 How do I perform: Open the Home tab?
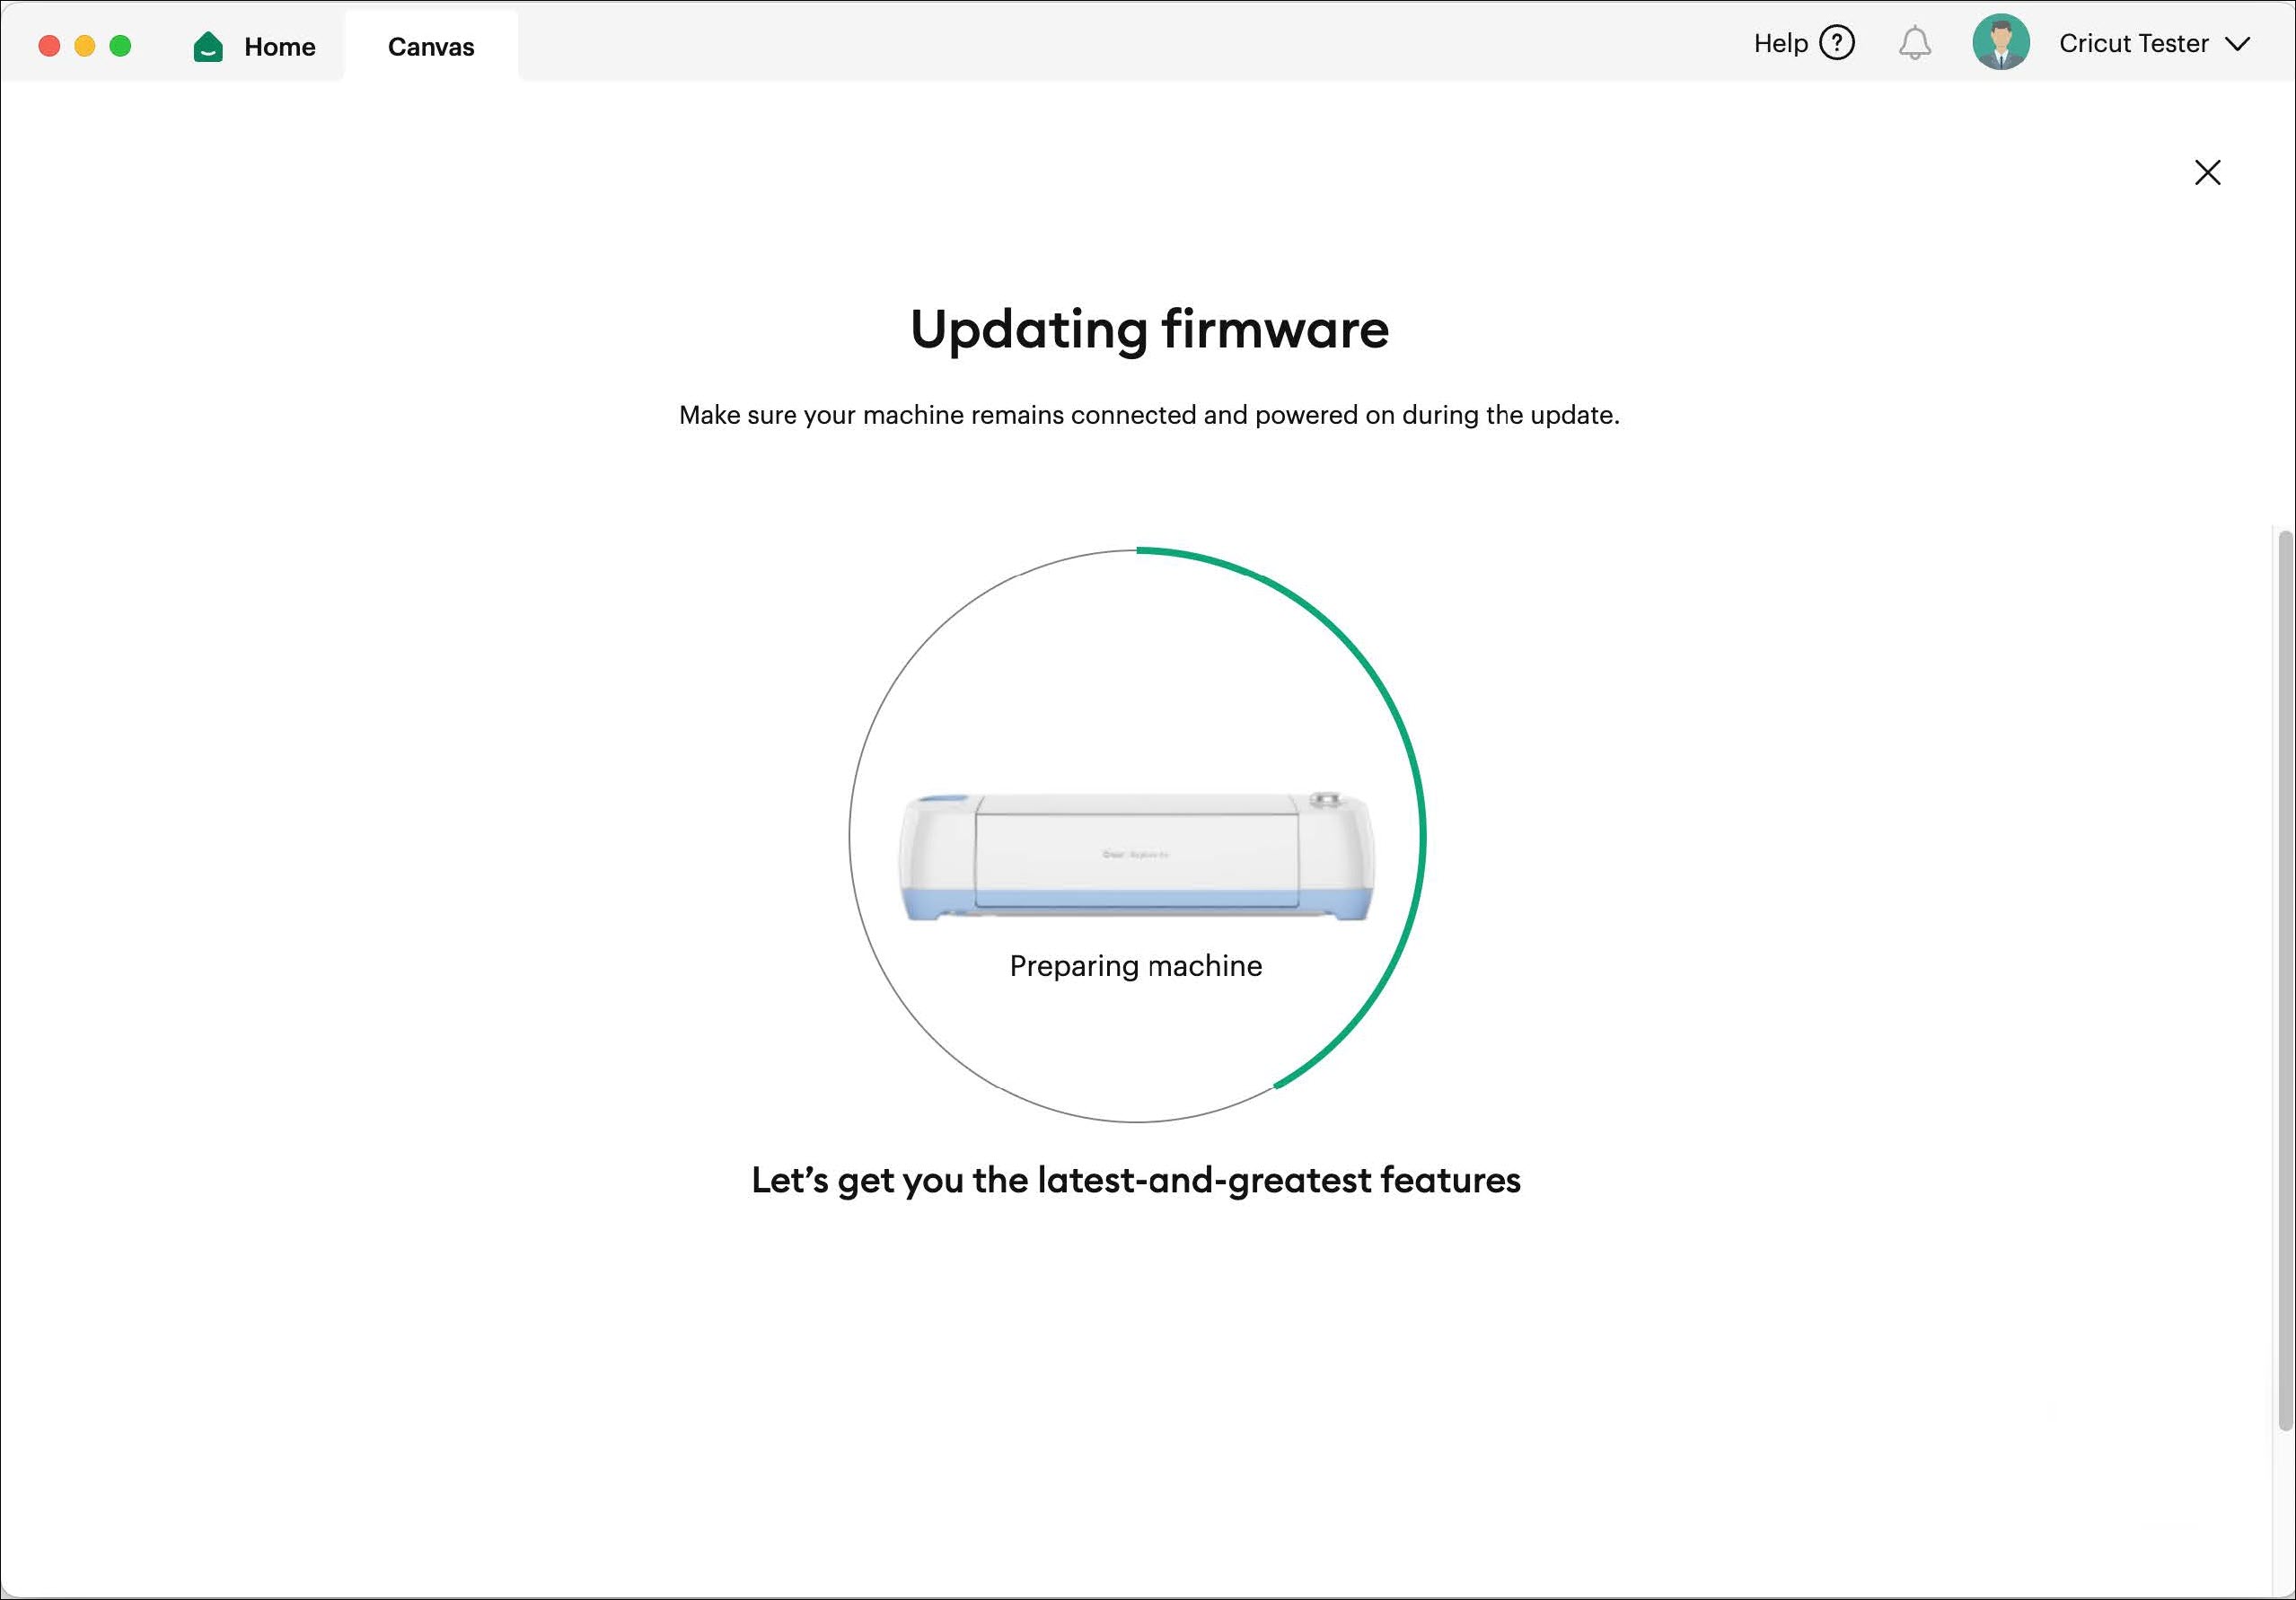[254, 46]
